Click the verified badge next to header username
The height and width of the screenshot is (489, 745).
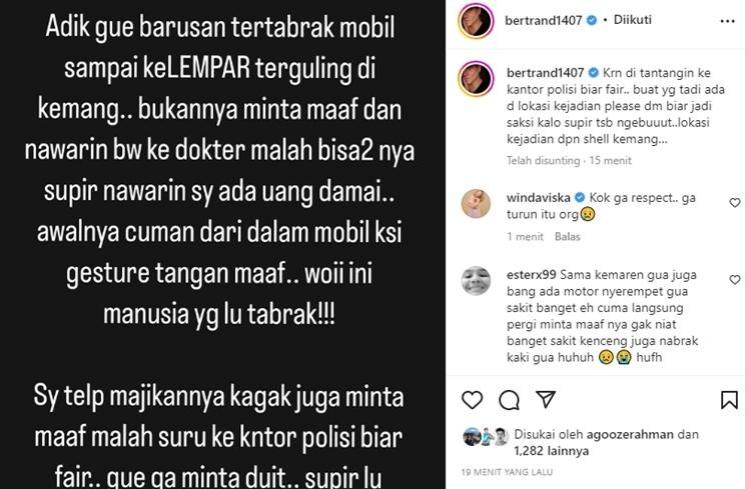[592, 20]
